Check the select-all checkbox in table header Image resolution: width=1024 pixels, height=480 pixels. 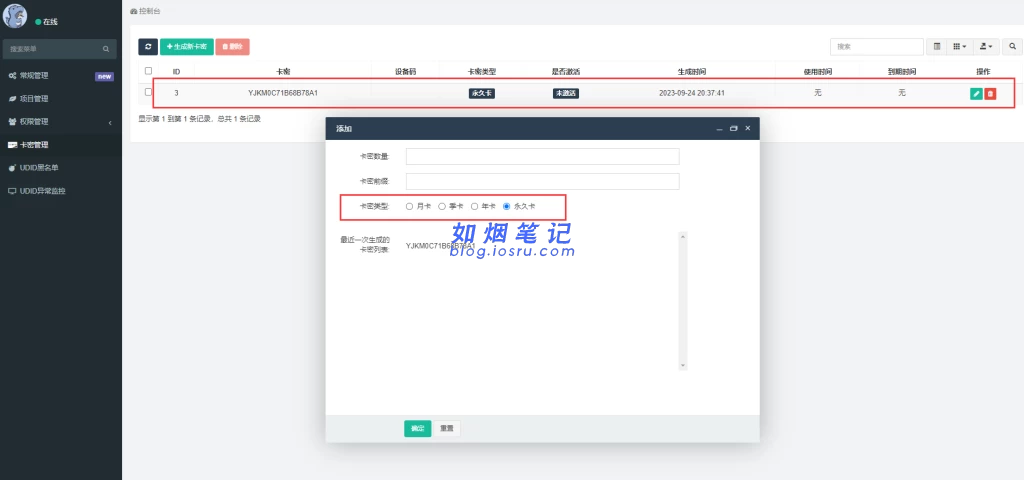point(148,71)
